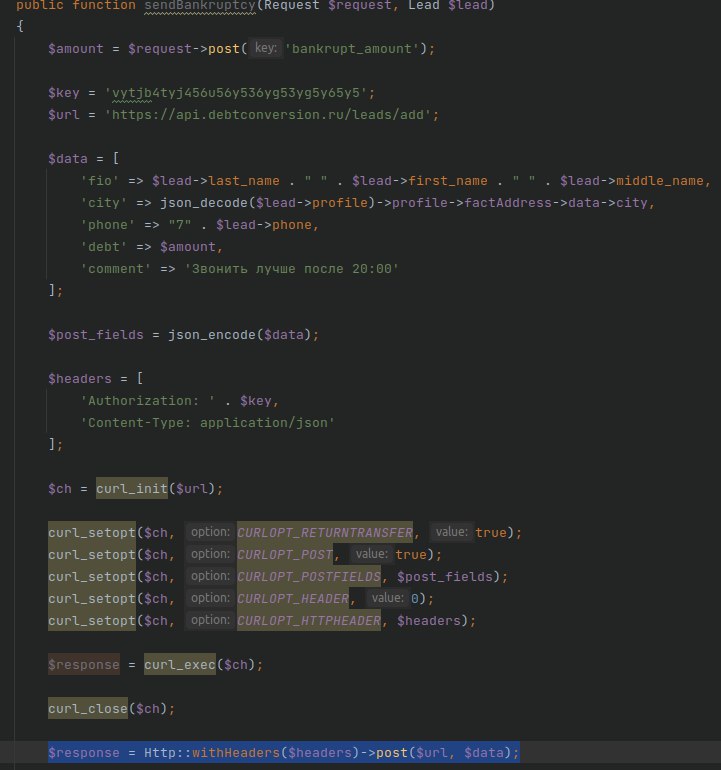Click the CURLOPT_HTTPHEADER constant

click(x=309, y=621)
